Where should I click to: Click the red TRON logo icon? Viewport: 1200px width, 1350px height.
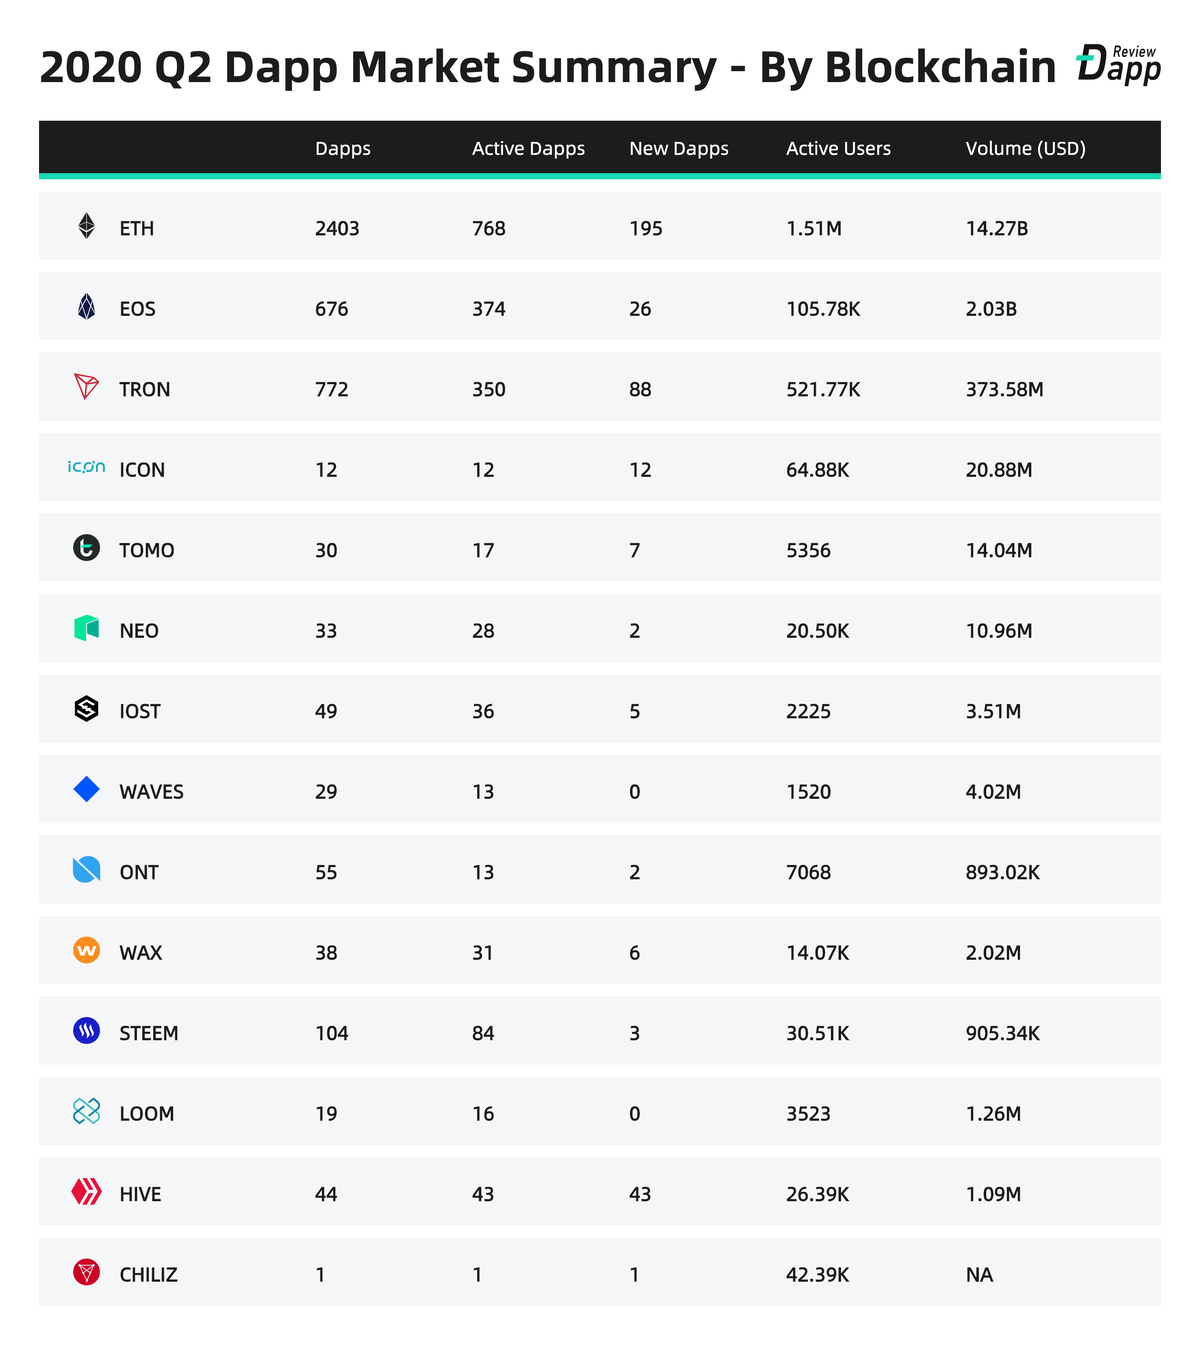point(87,387)
